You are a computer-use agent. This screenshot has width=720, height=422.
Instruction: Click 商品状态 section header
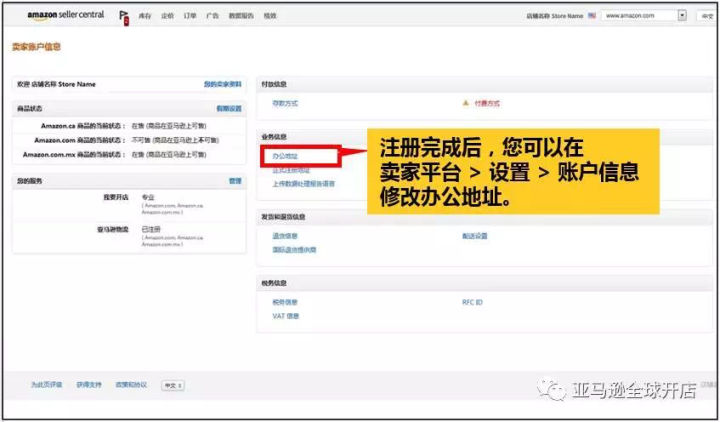(x=29, y=109)
